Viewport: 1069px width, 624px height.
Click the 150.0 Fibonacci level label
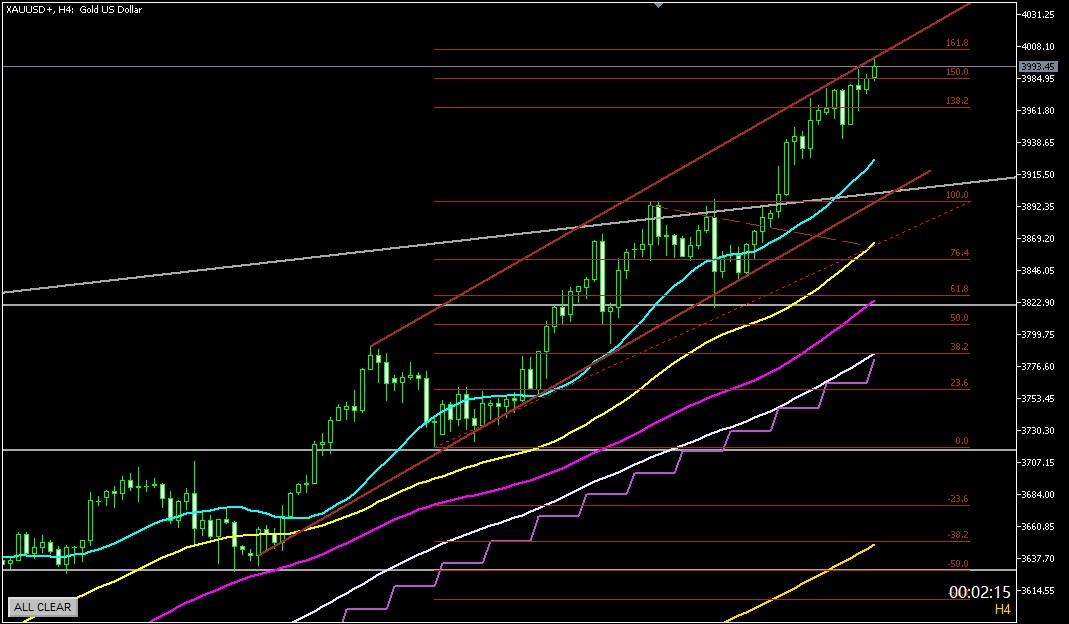tap(957, 72)
